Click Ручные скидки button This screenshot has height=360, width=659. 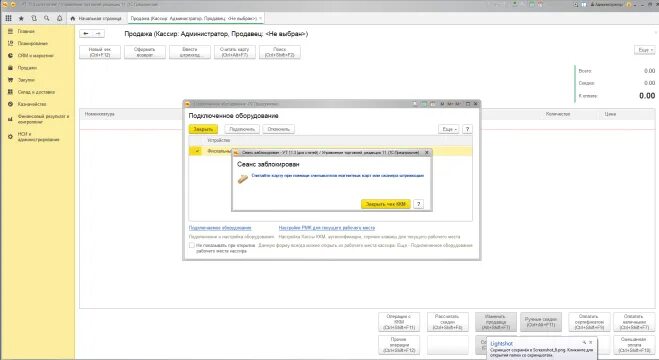tap(541, 322)
